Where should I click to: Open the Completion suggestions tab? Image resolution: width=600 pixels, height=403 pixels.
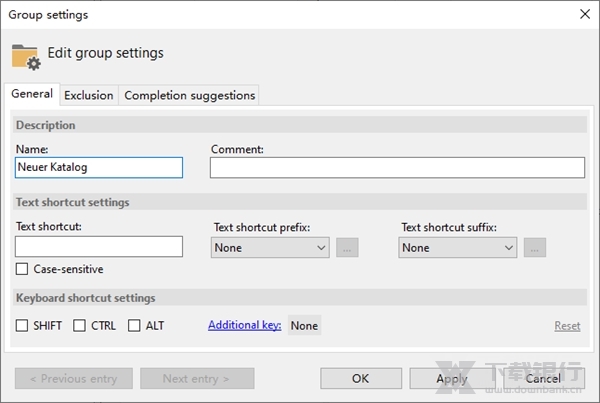coord(189,96)
